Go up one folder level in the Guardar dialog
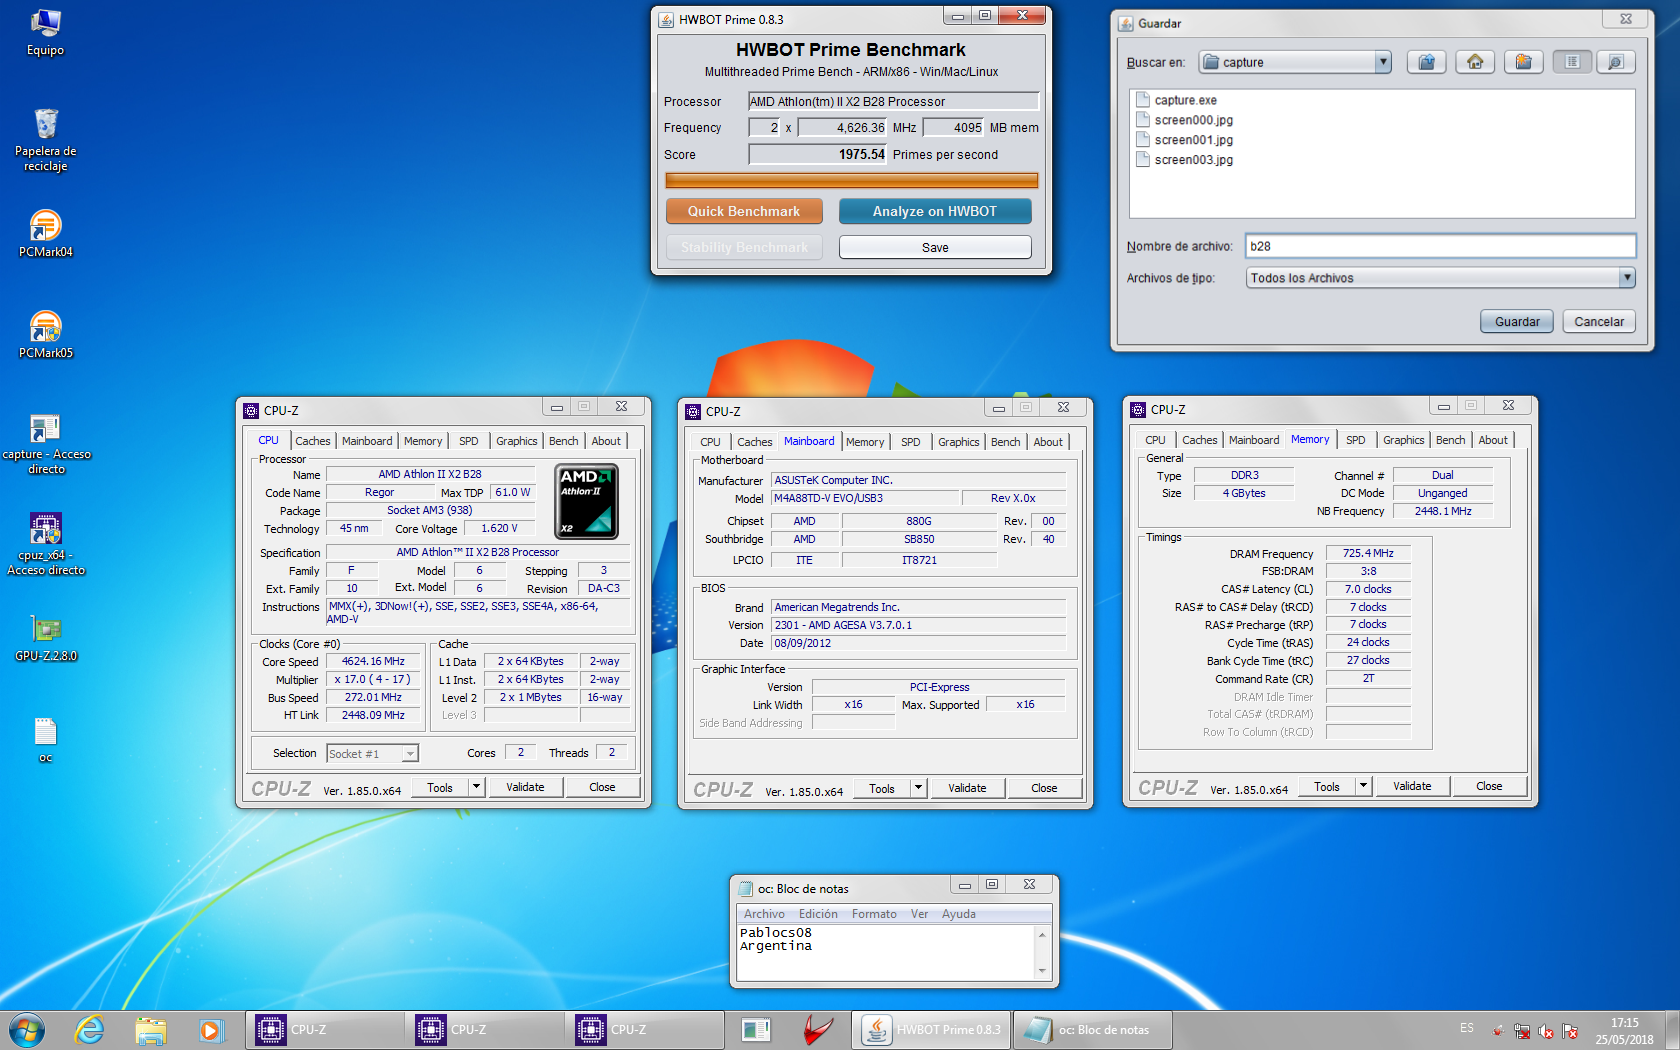The height and width of the screenshot is (1050, 1680). point(1426,62)
